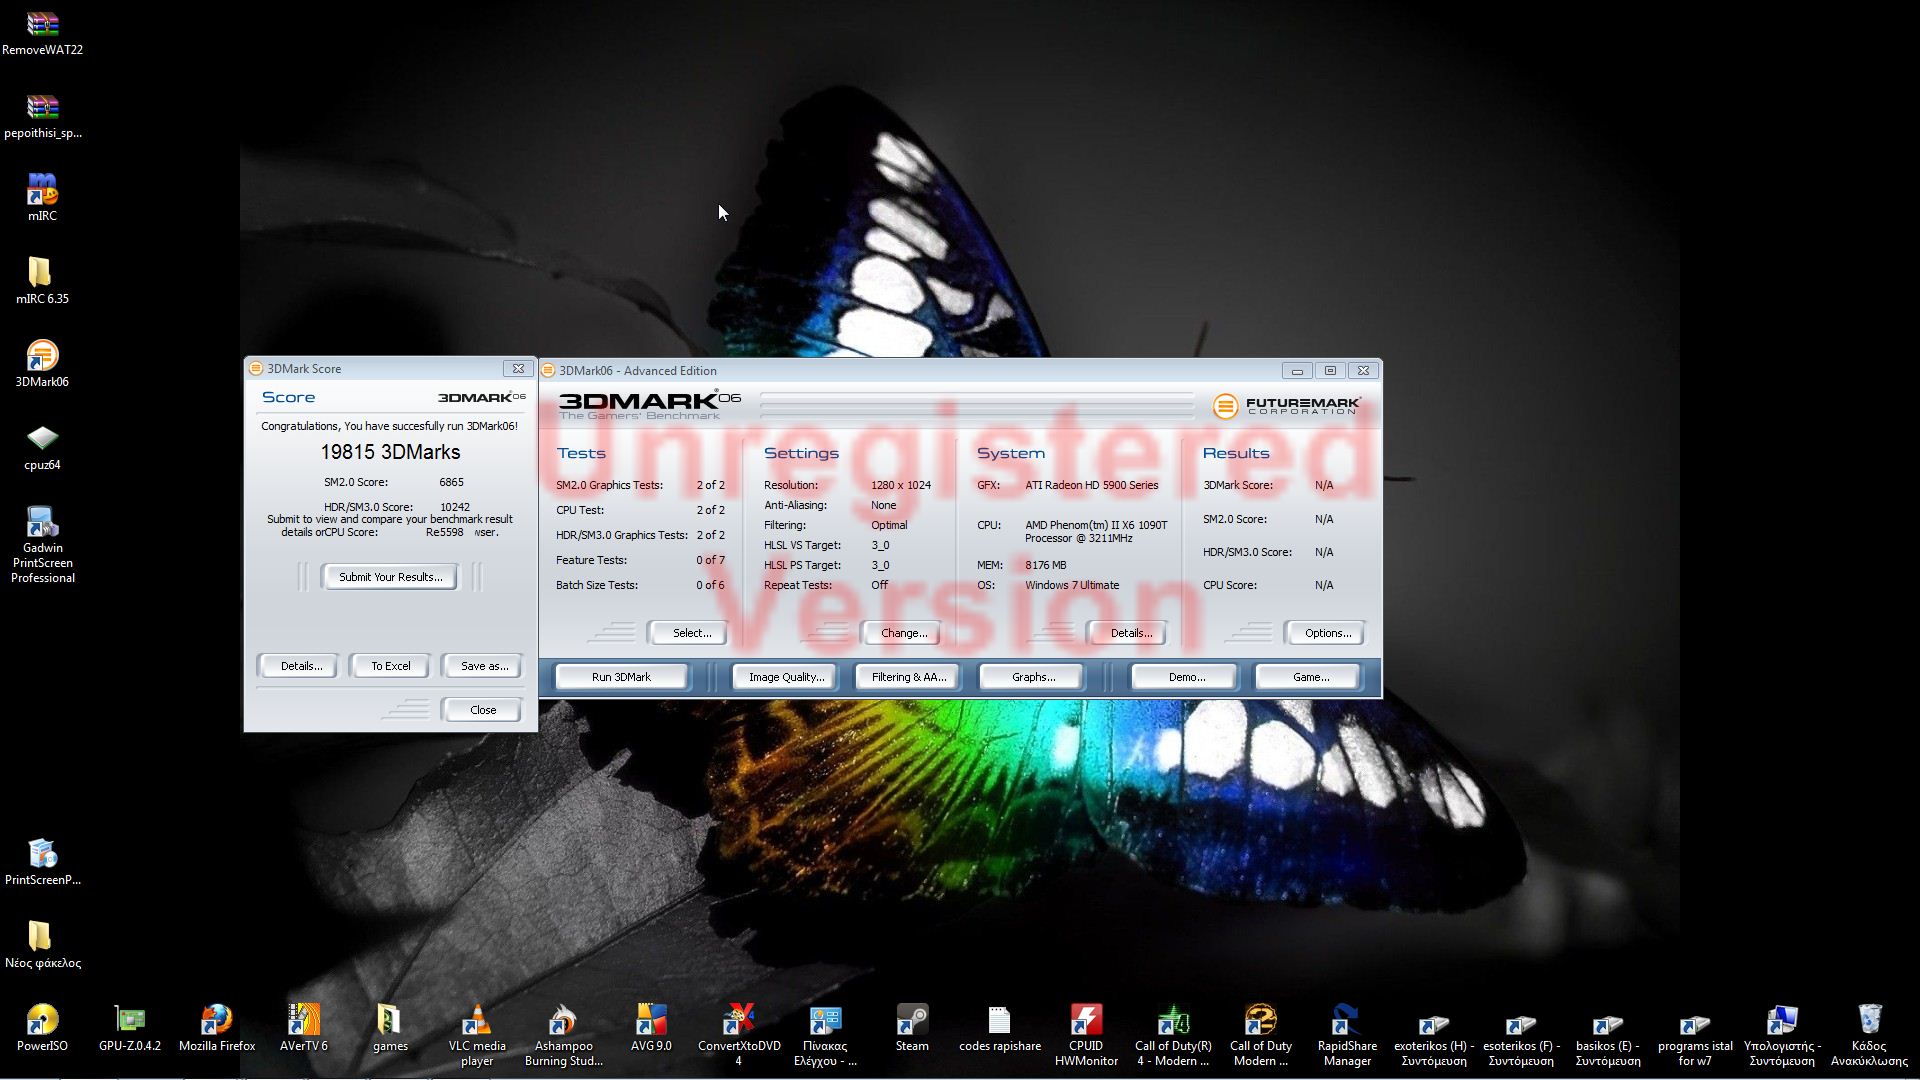Minimize the 3DMark06 Advanced Edition window
Screen dimensions: 1920x1080
1297,371
